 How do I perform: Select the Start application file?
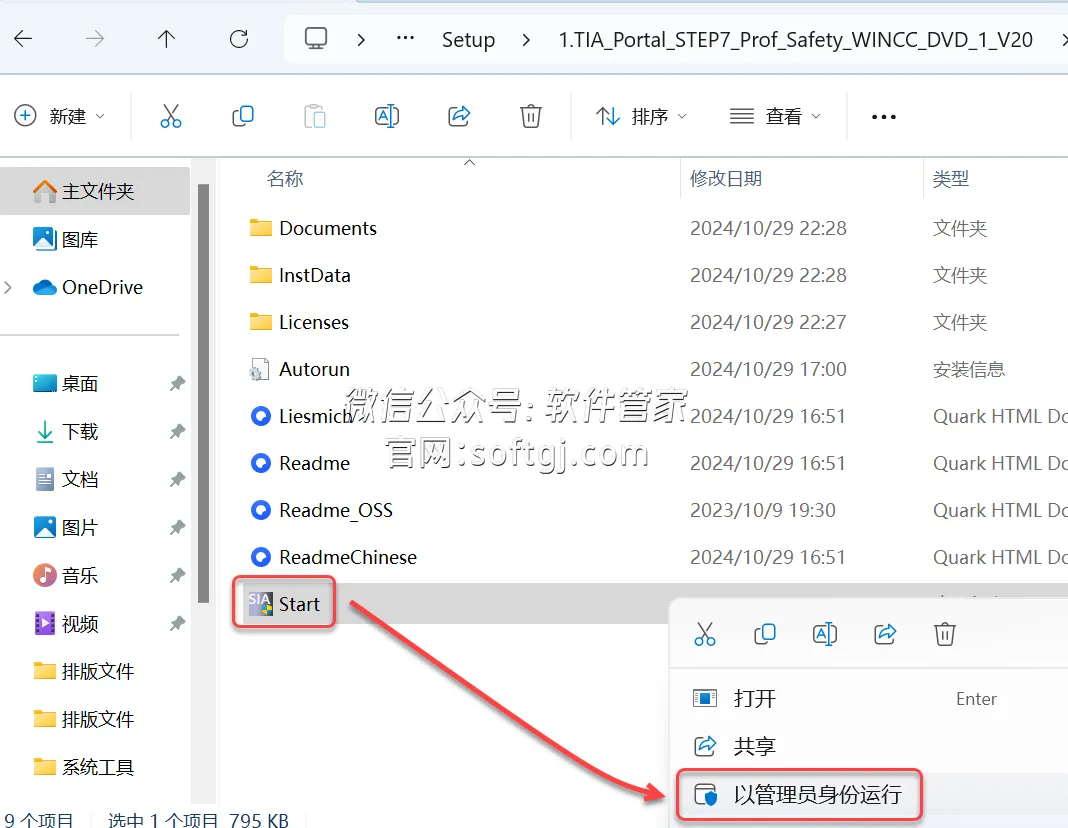[284, 603]
